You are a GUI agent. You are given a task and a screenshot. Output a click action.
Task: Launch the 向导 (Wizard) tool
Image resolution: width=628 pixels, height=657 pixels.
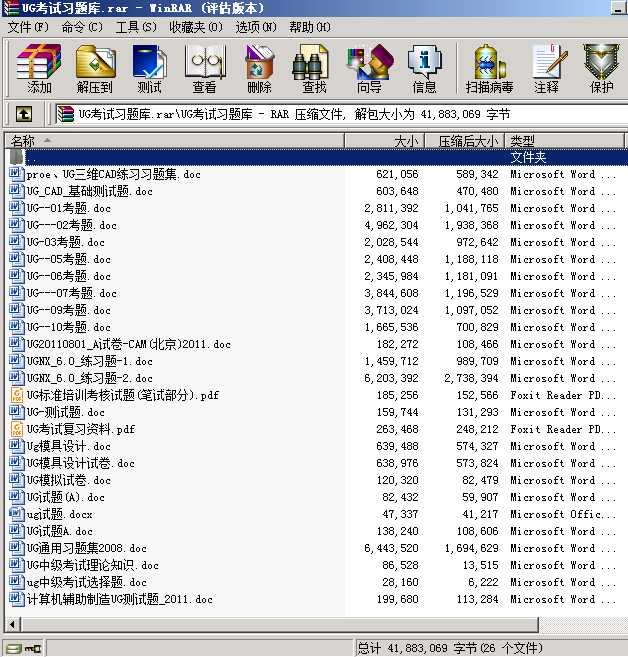point(369,69)
